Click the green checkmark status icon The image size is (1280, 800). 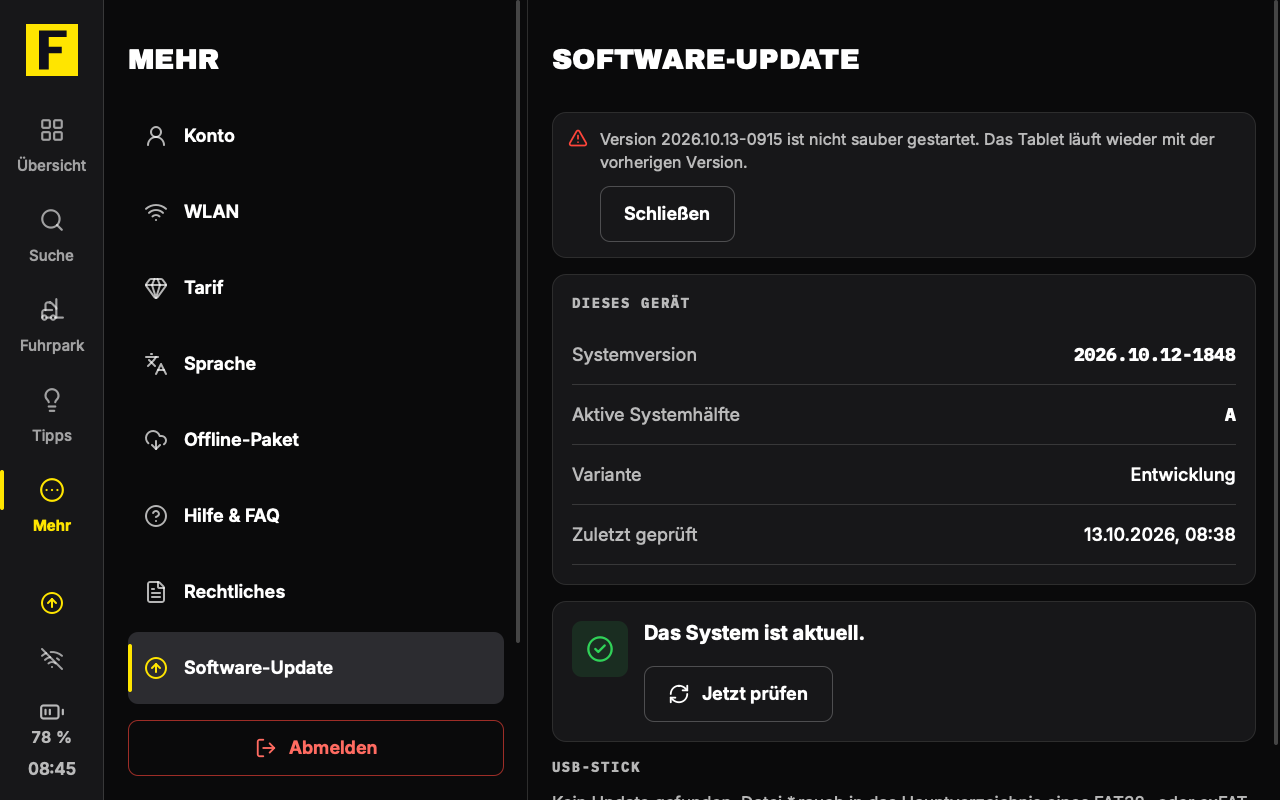pyautogui.click(x=600, y=649)
